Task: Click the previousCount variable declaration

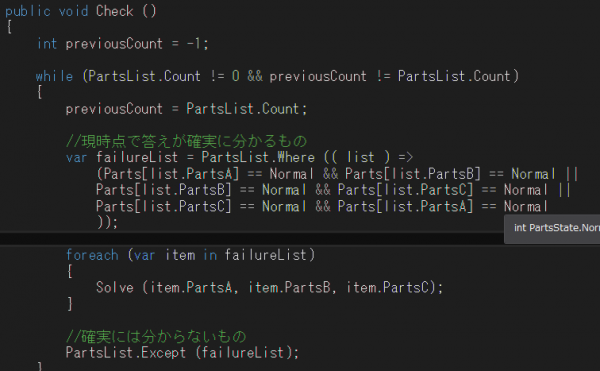Action: pyautogui.click(x=114, y=44)
